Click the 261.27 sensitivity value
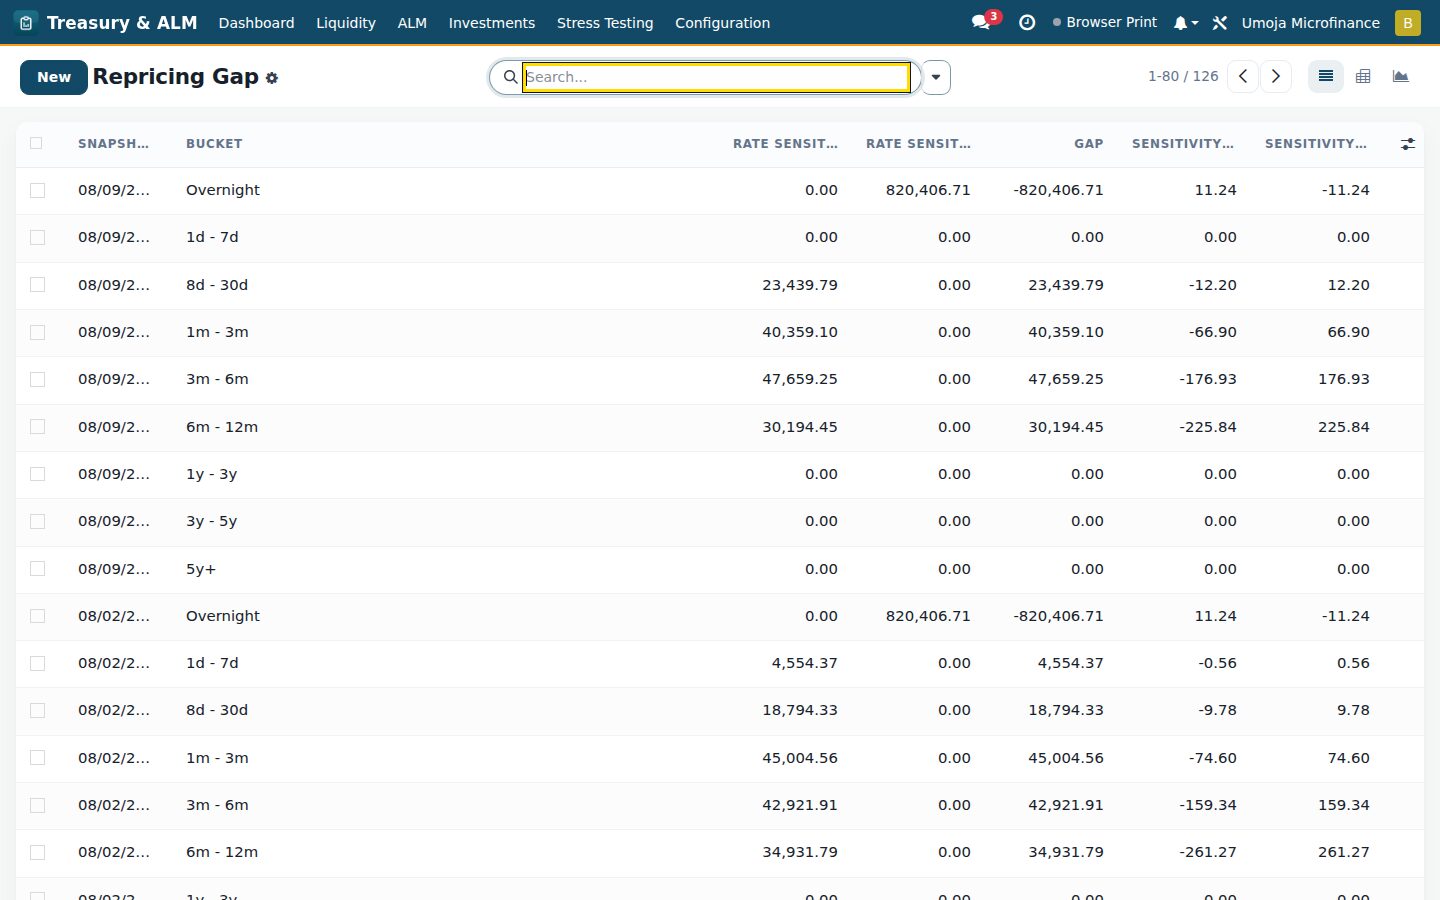Viewport: 1440px width, 900px height. [1344, 852]
